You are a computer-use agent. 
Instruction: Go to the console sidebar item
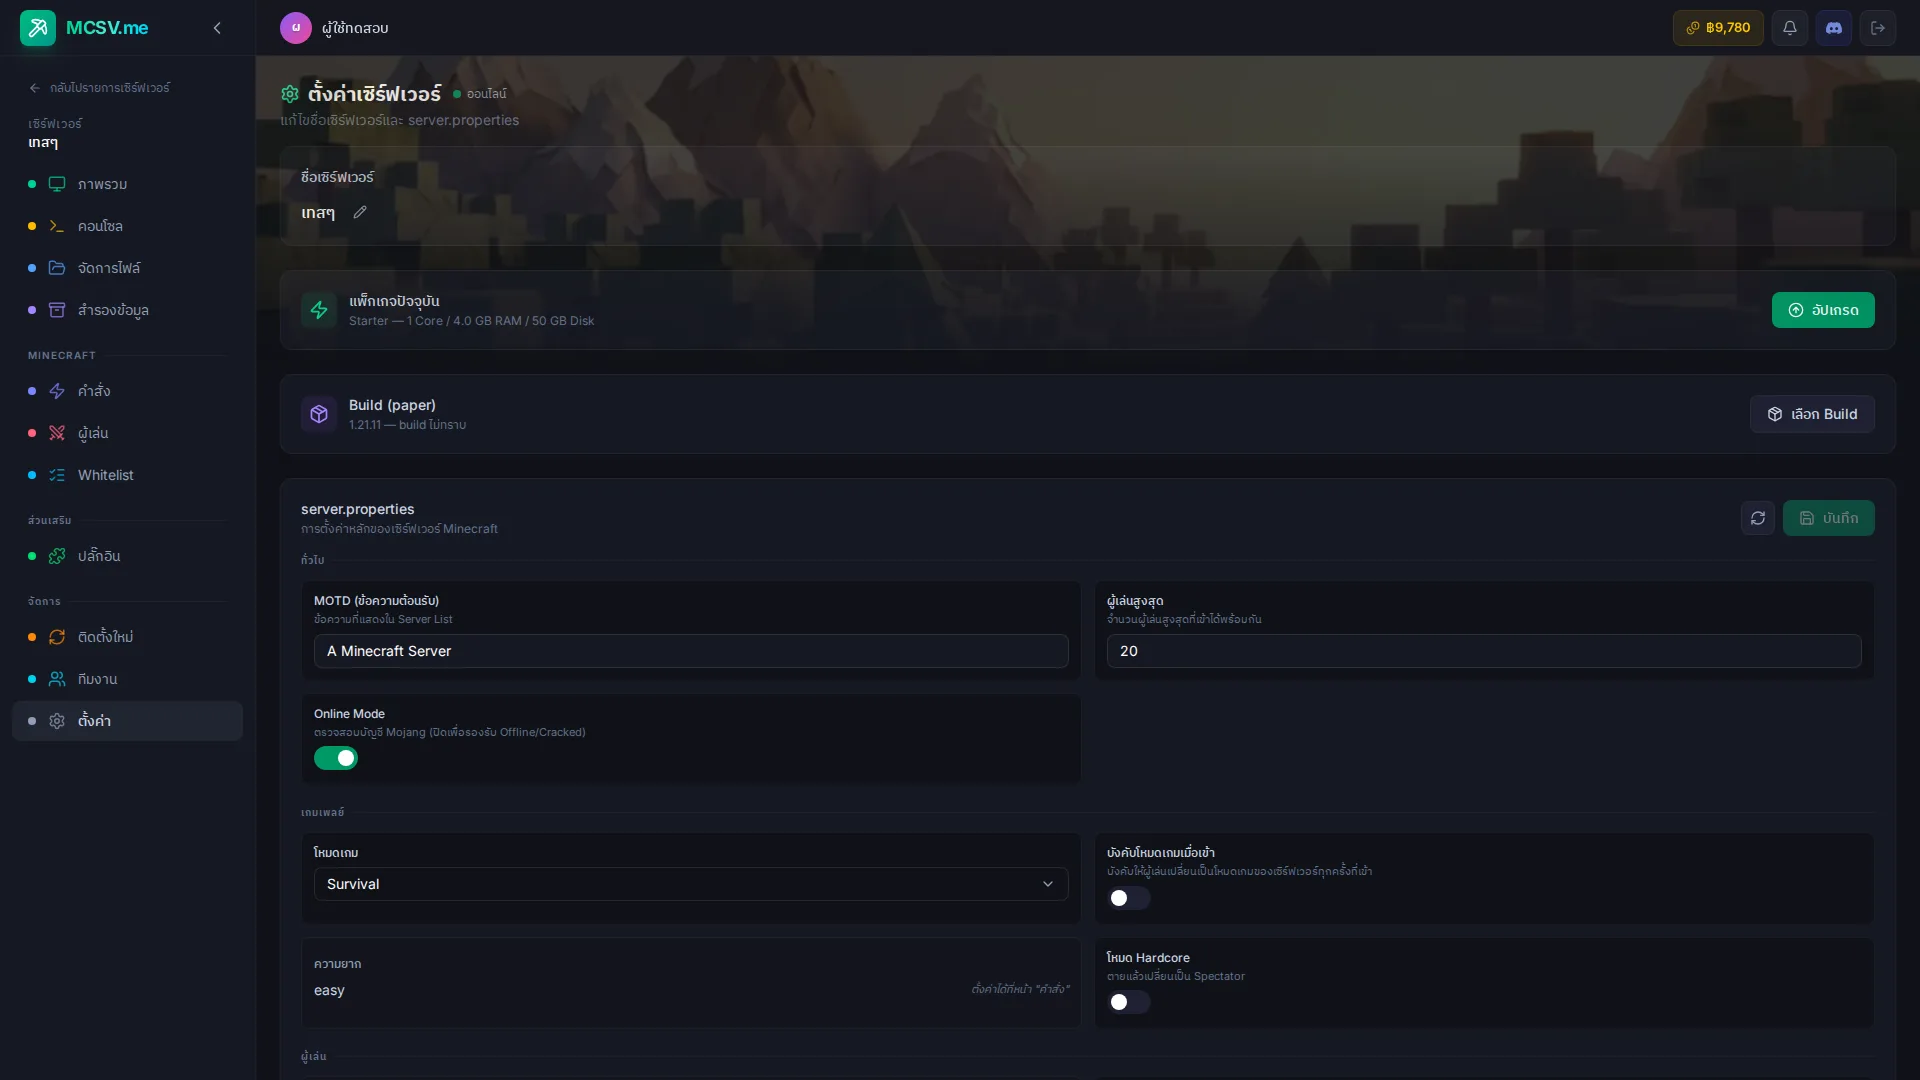pos(100,226)
